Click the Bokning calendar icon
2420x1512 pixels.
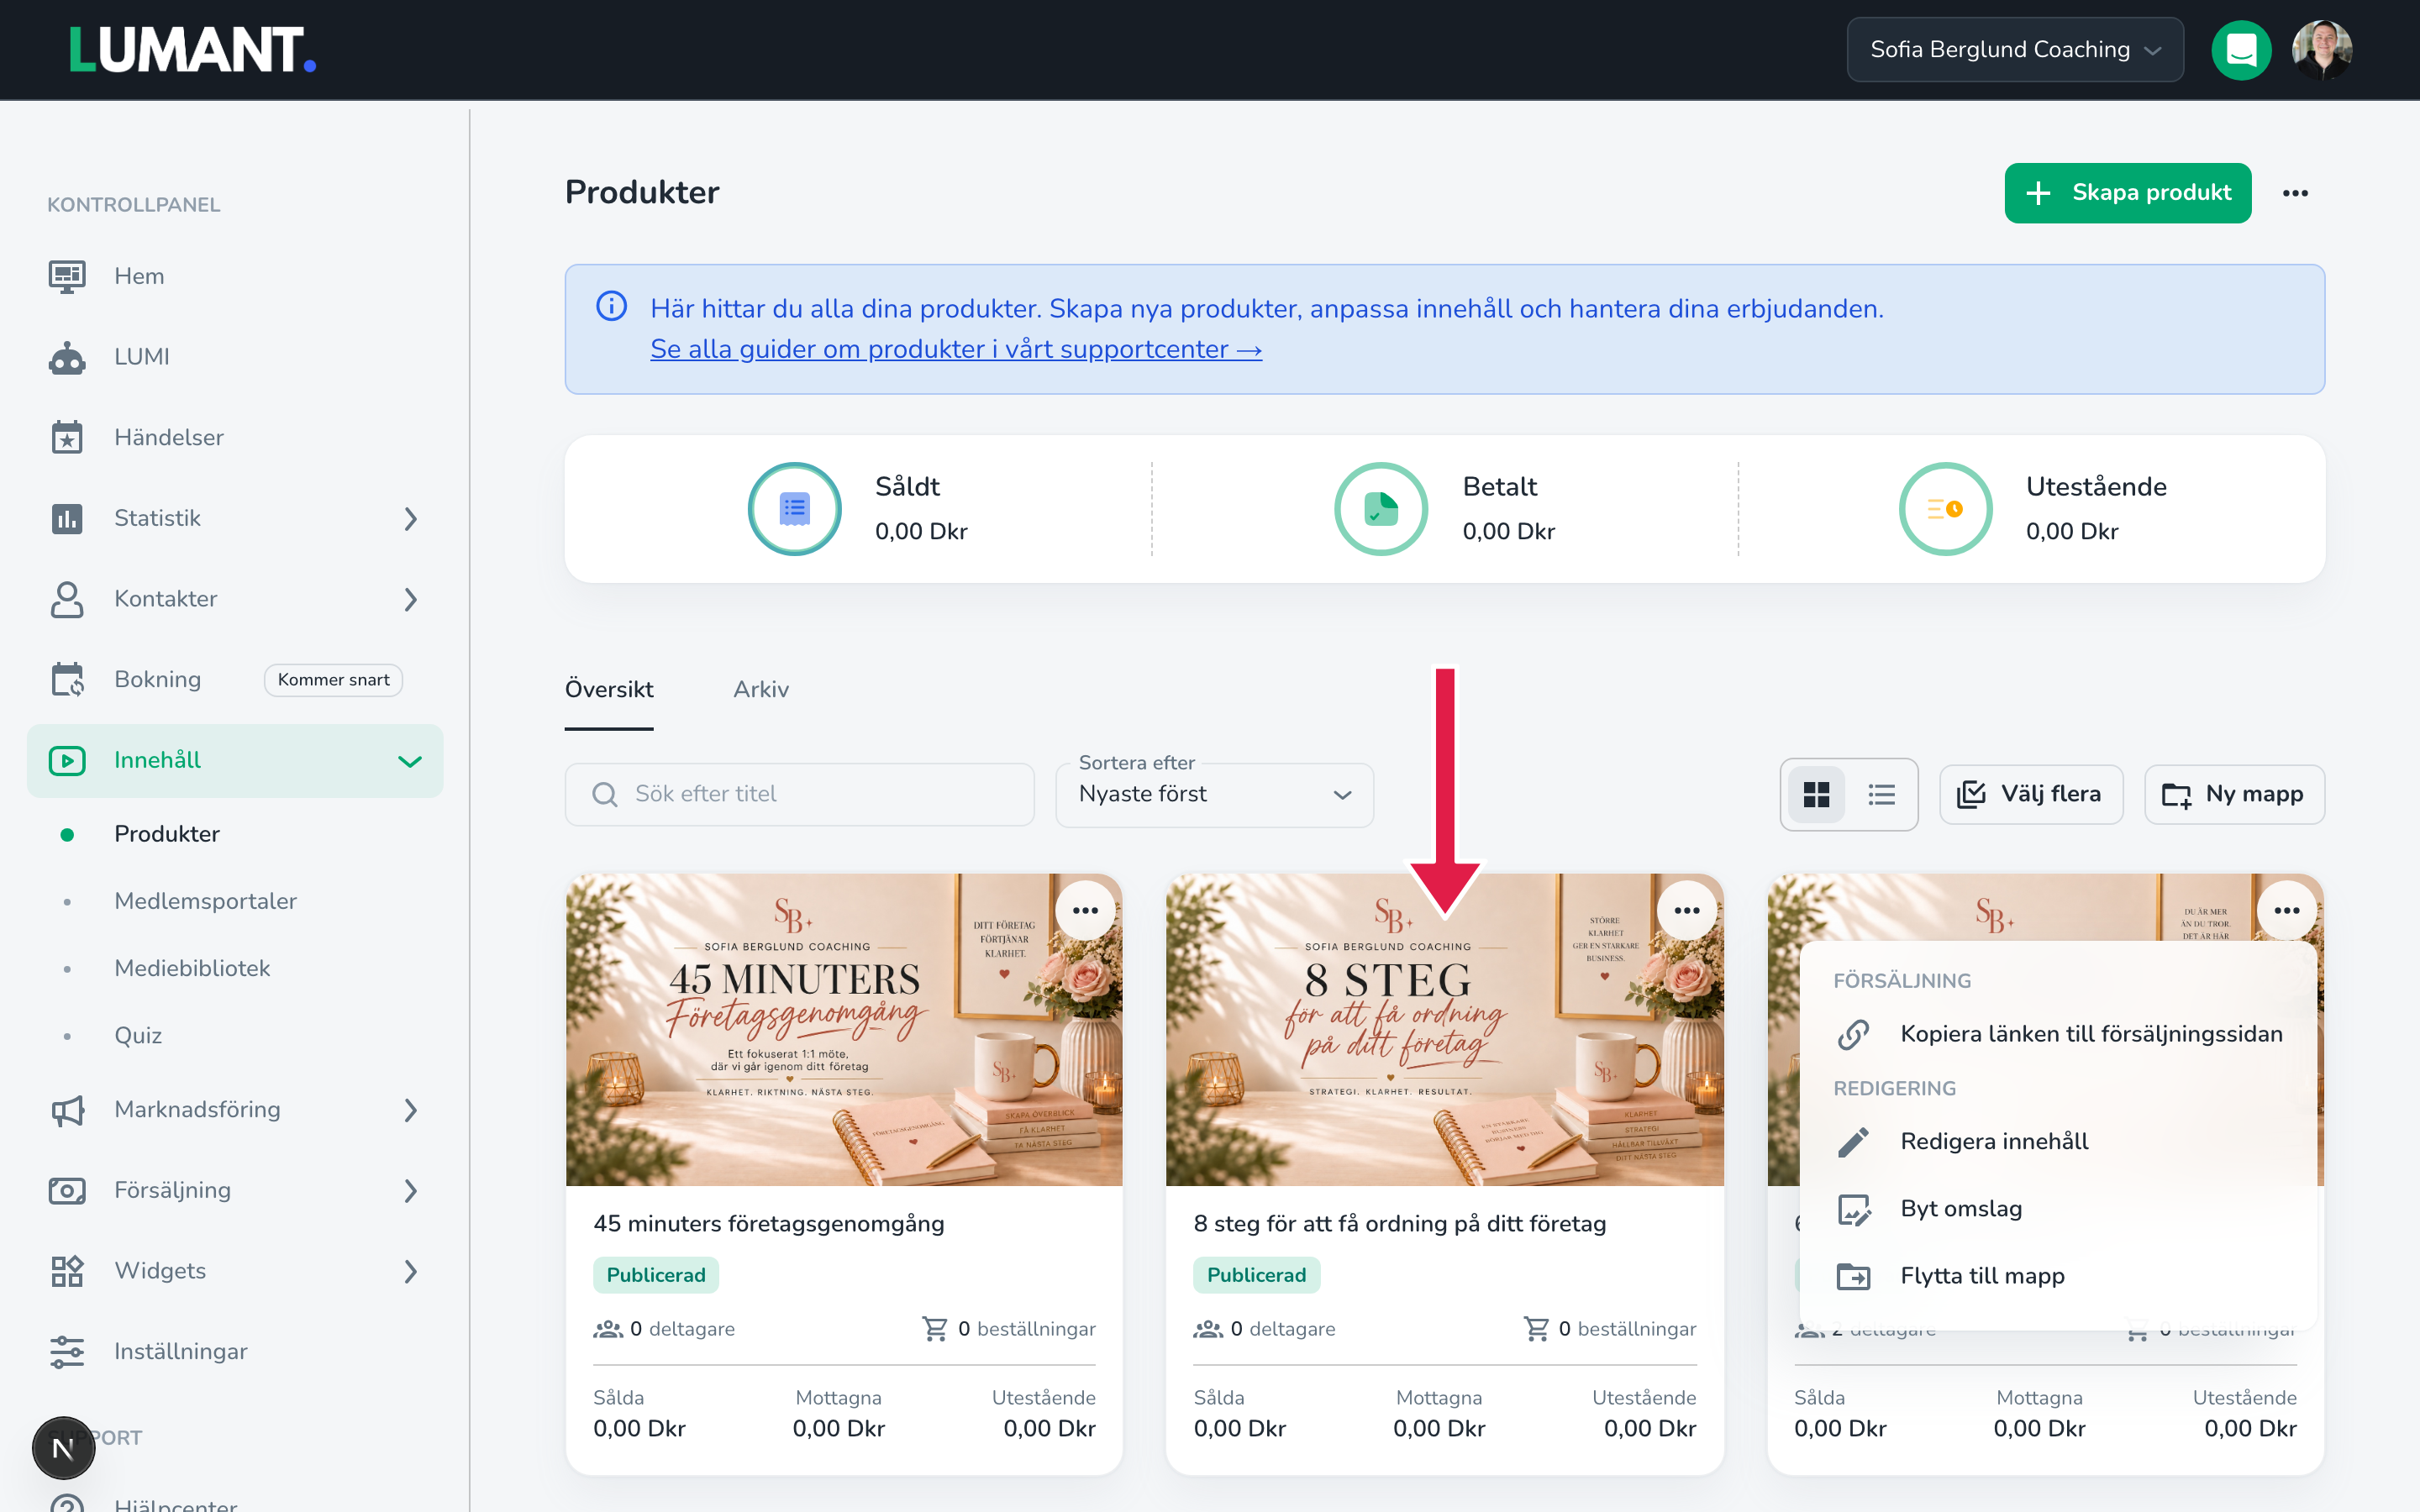[x=67, y=679]
